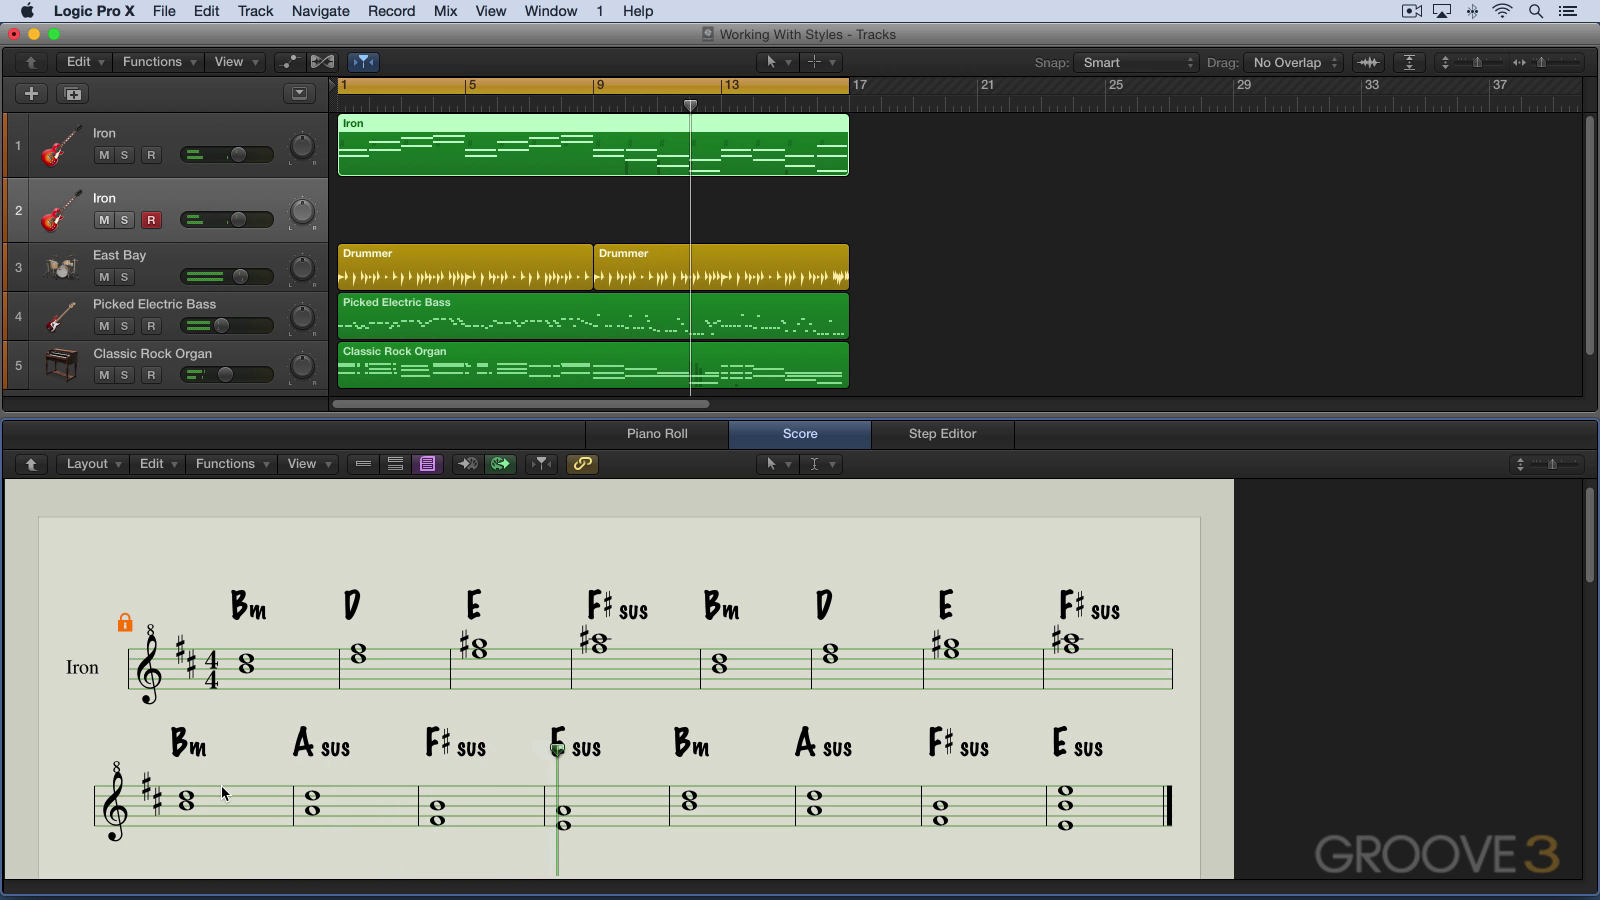Open the Mix menu
Image resolution: width=1600 pixels, height=900 pixels.
445,11
